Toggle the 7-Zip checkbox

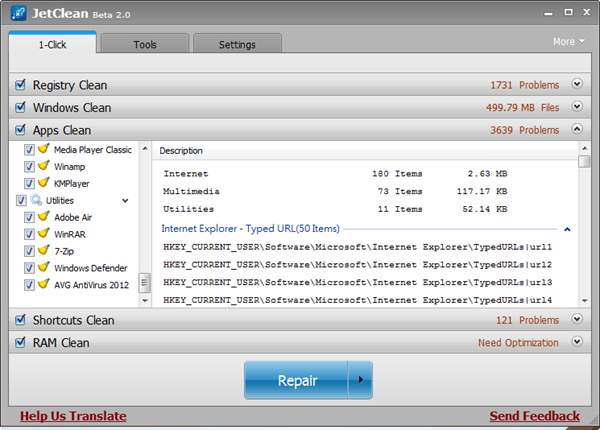(29, 251)
